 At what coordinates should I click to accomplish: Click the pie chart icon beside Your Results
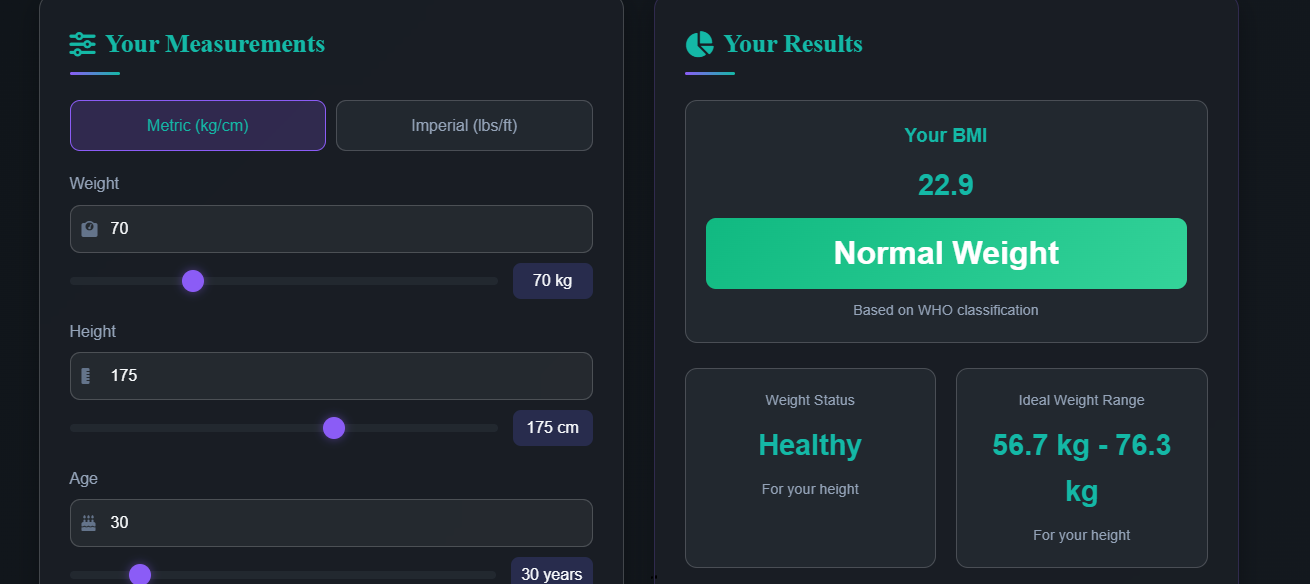(698, 43)
